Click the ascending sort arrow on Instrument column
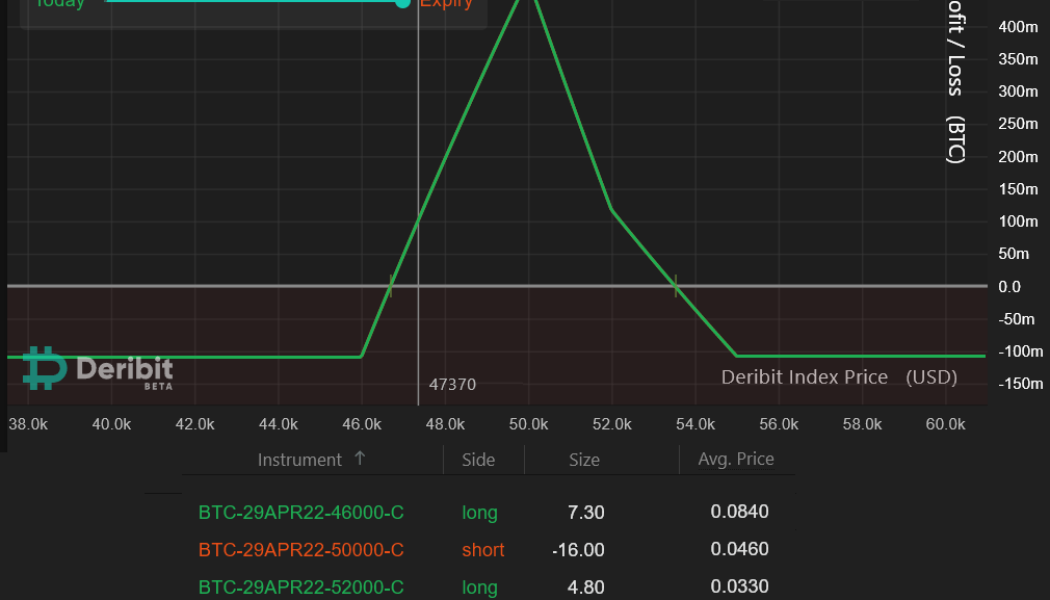Screen dimensions: 1050x600 (x=358, y=459)
